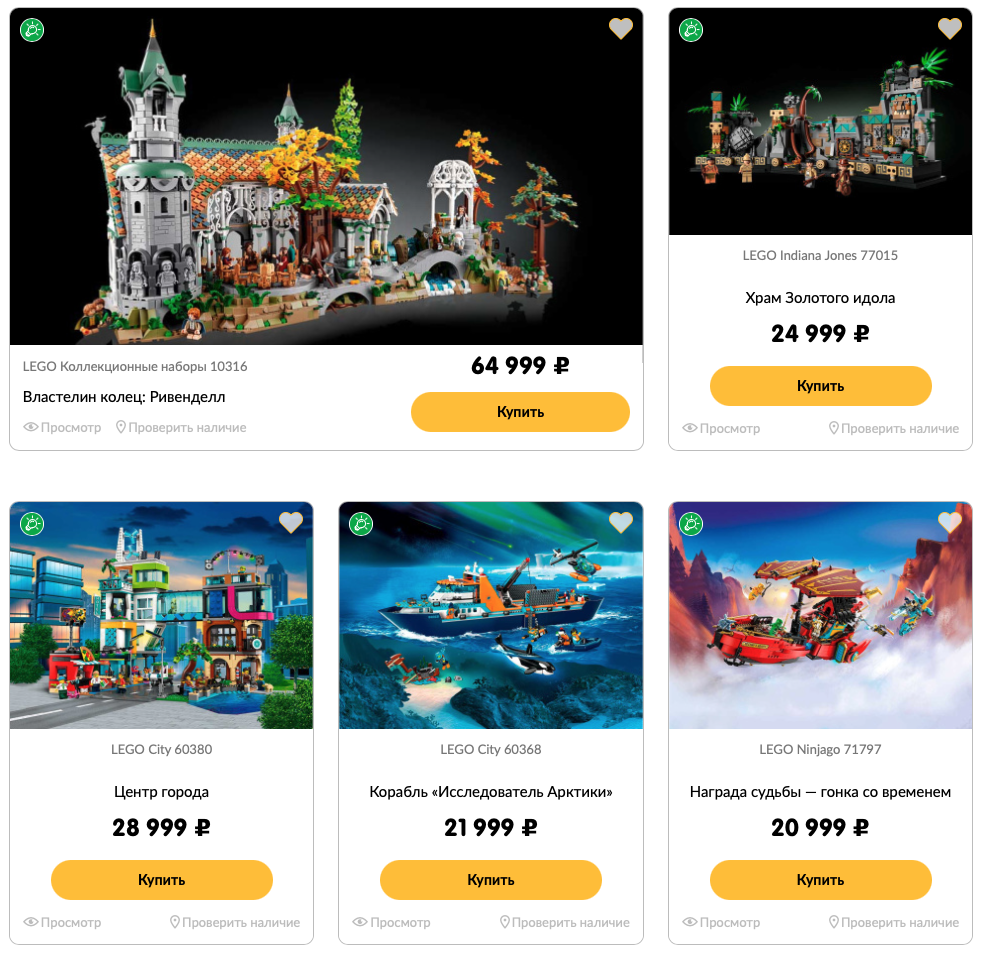Open Просмотр for LEGO City 60368
This screenshot has width=986, height=958.
pos(391,922)
